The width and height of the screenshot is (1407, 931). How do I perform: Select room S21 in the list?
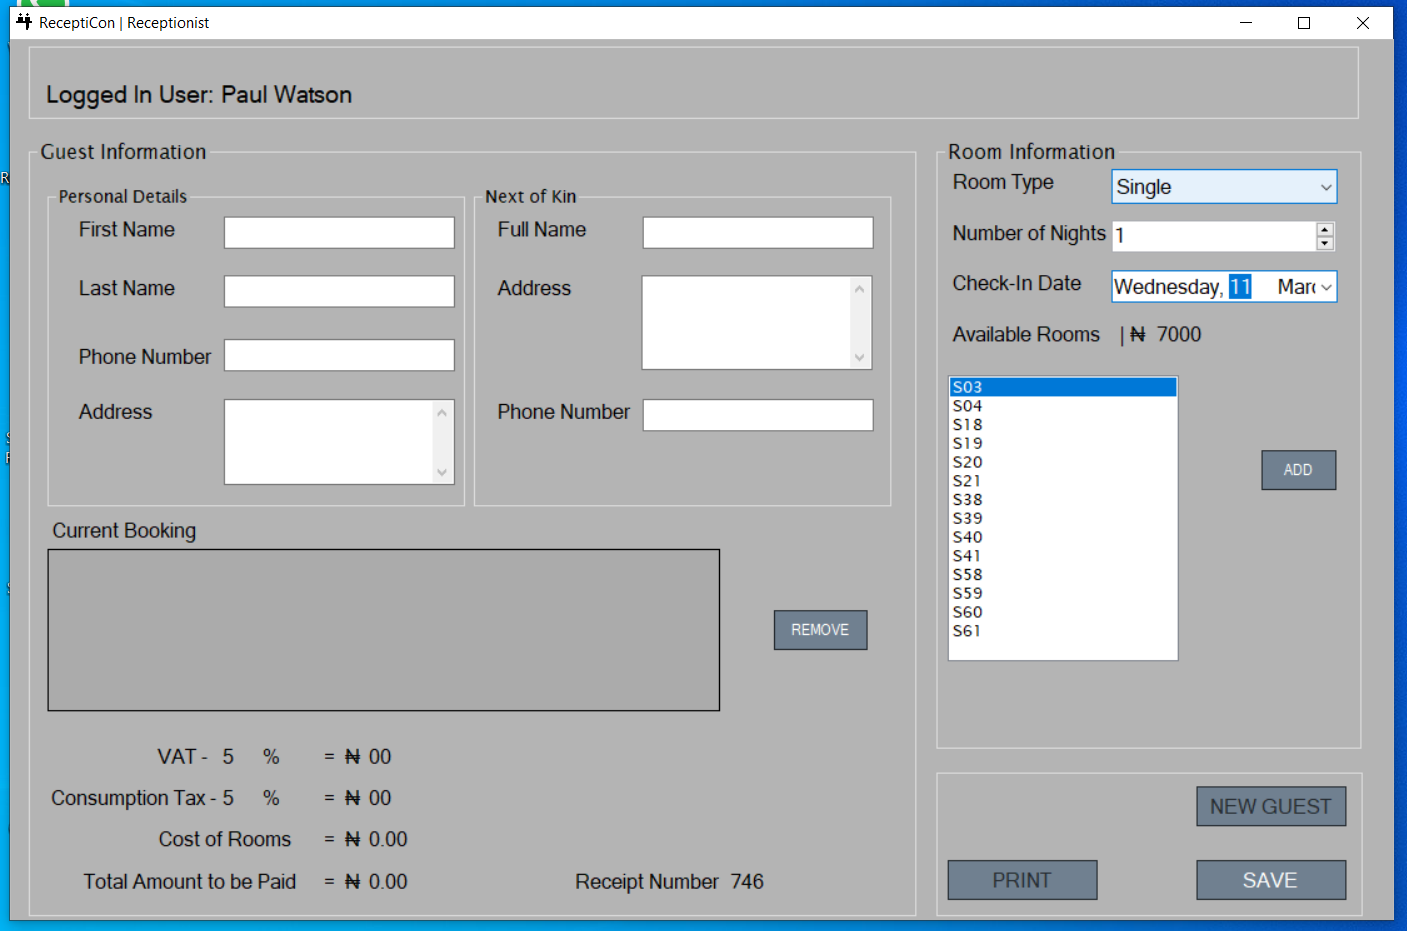(1063, 481)
